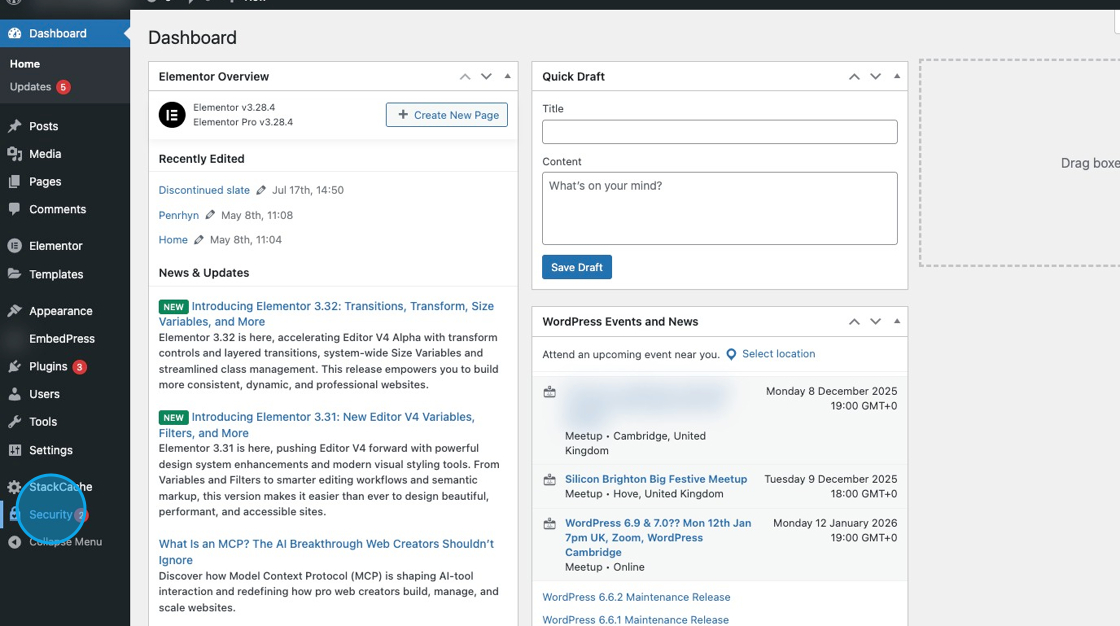1120x626 pixels.
Task: Open What Is an MCP article
Action: (326, 552)
